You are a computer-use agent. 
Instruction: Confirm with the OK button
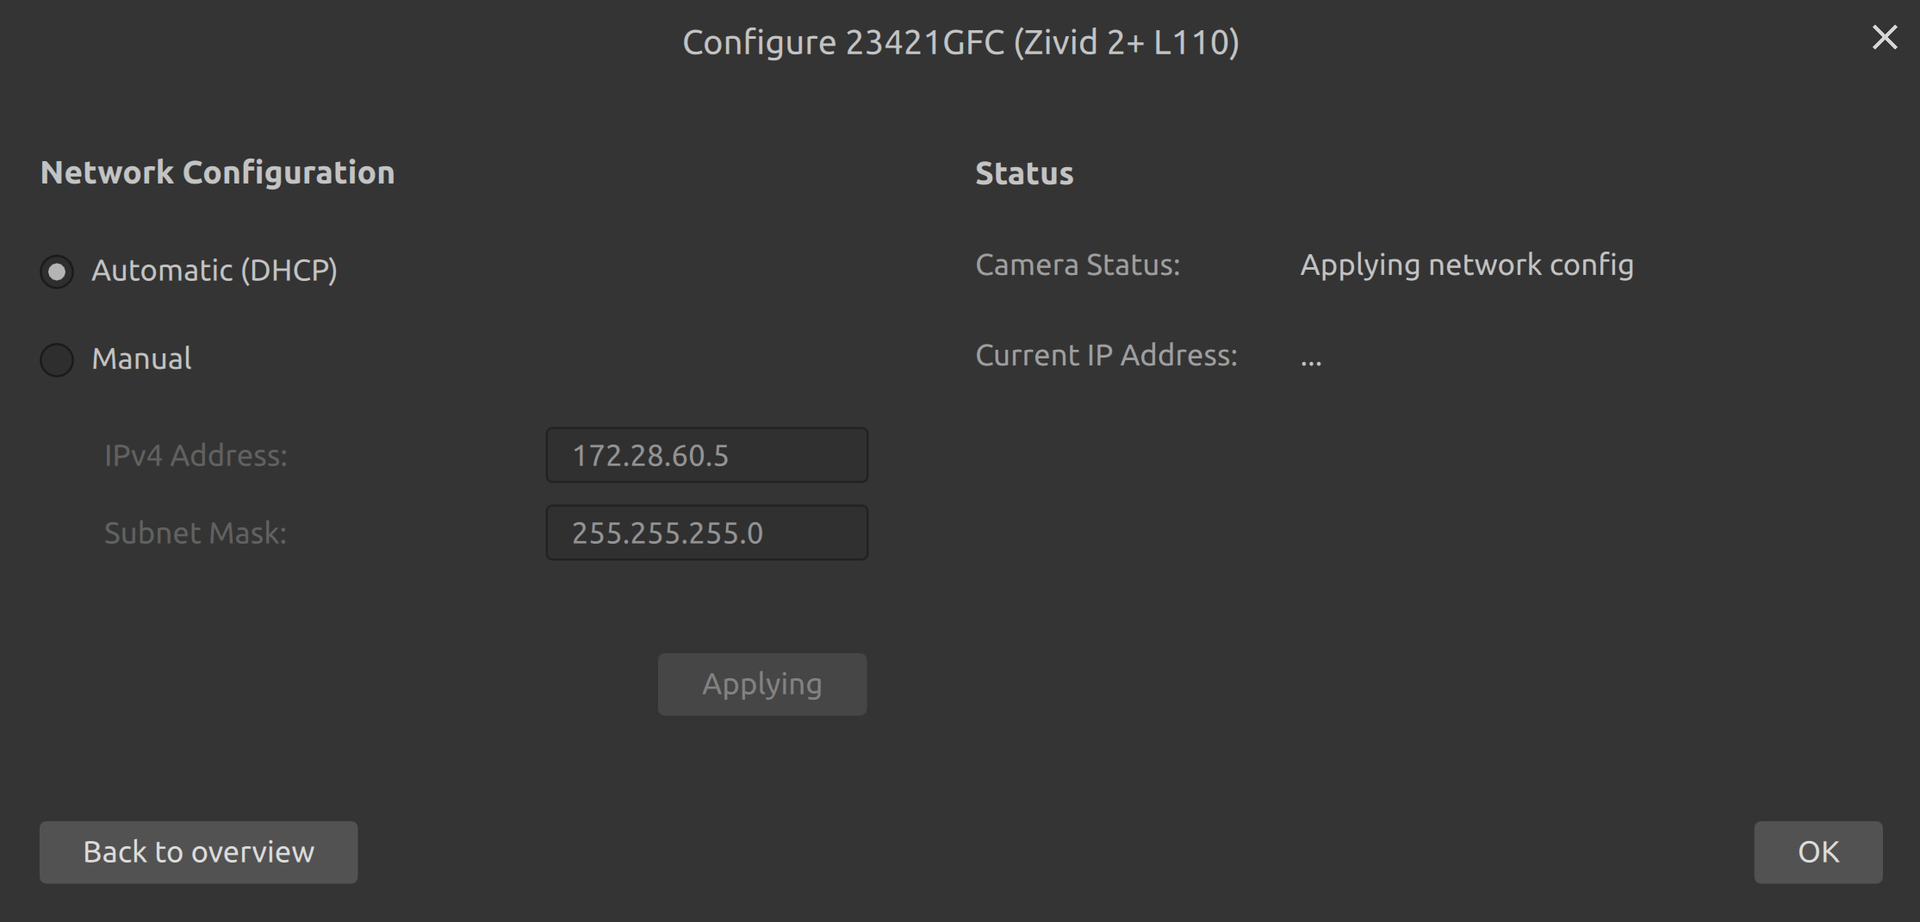point(1817,852)
